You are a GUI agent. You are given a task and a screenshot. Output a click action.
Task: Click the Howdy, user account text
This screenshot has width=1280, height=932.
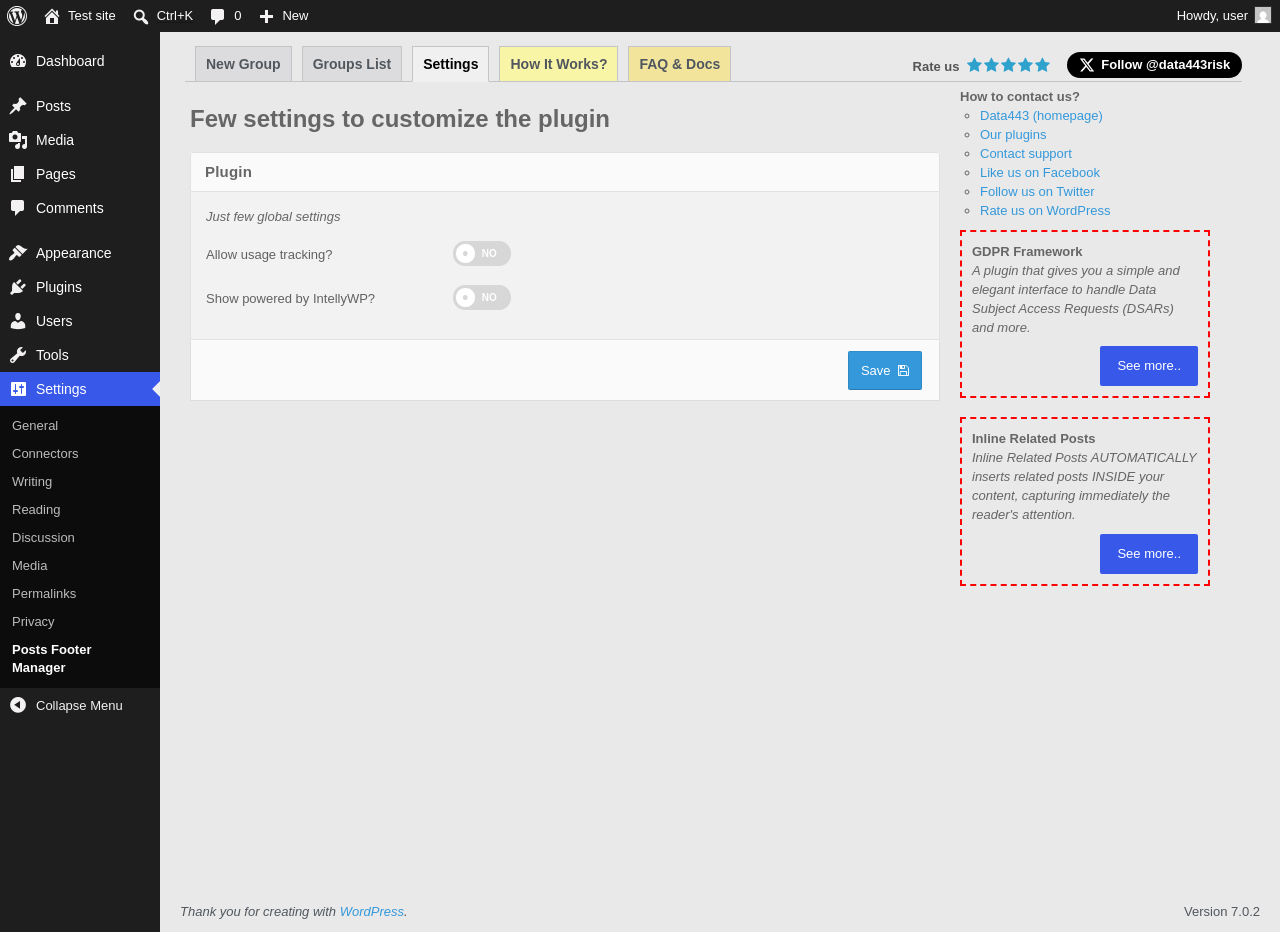1212,16
